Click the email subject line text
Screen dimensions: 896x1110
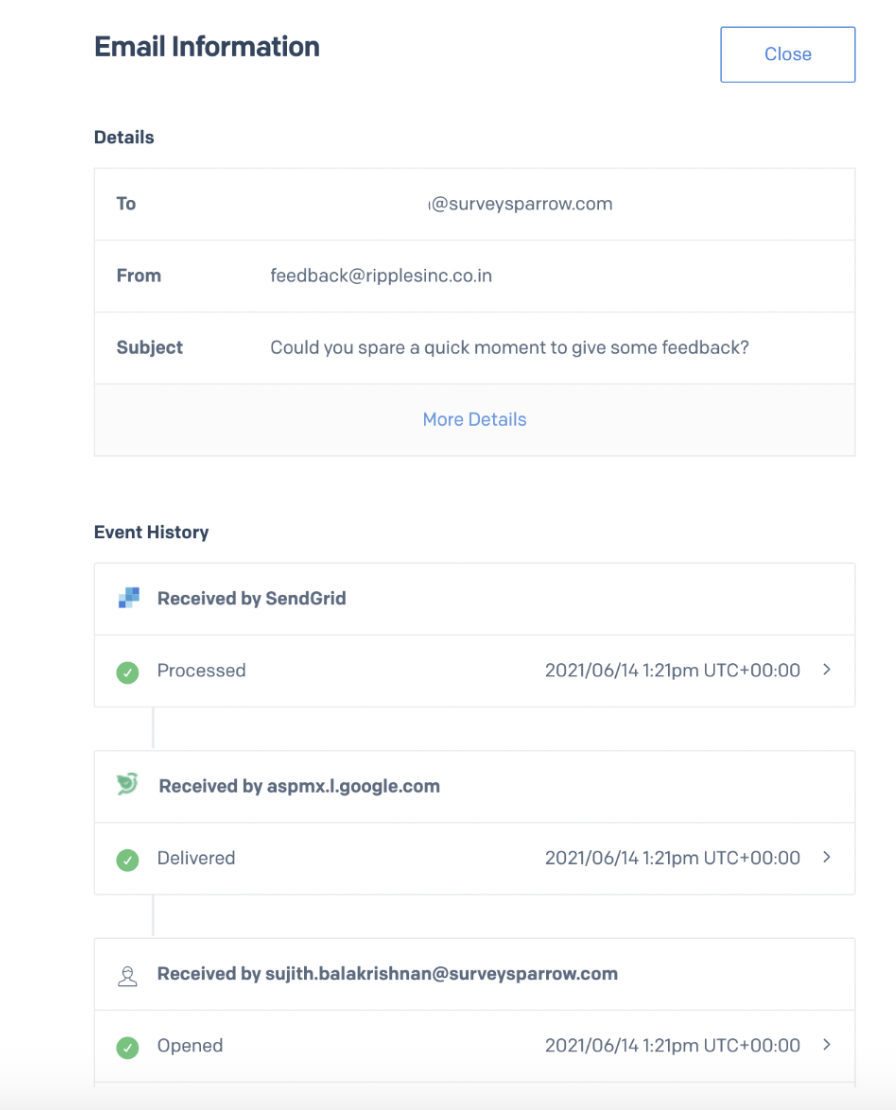[510, 348]
